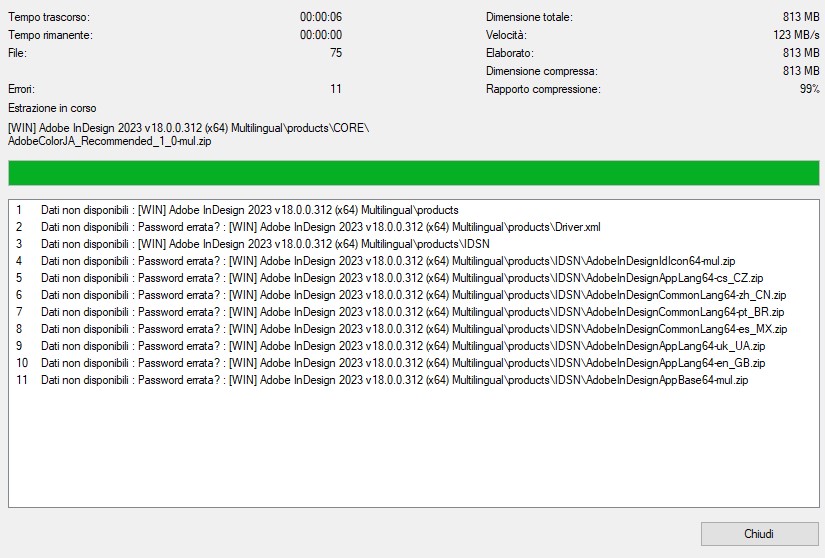This screenshot has height=558, width=825.
Task: Select error row for AdobeInDesignAppLang64-en_GB.zip
Action: click(x=414, y=363)
